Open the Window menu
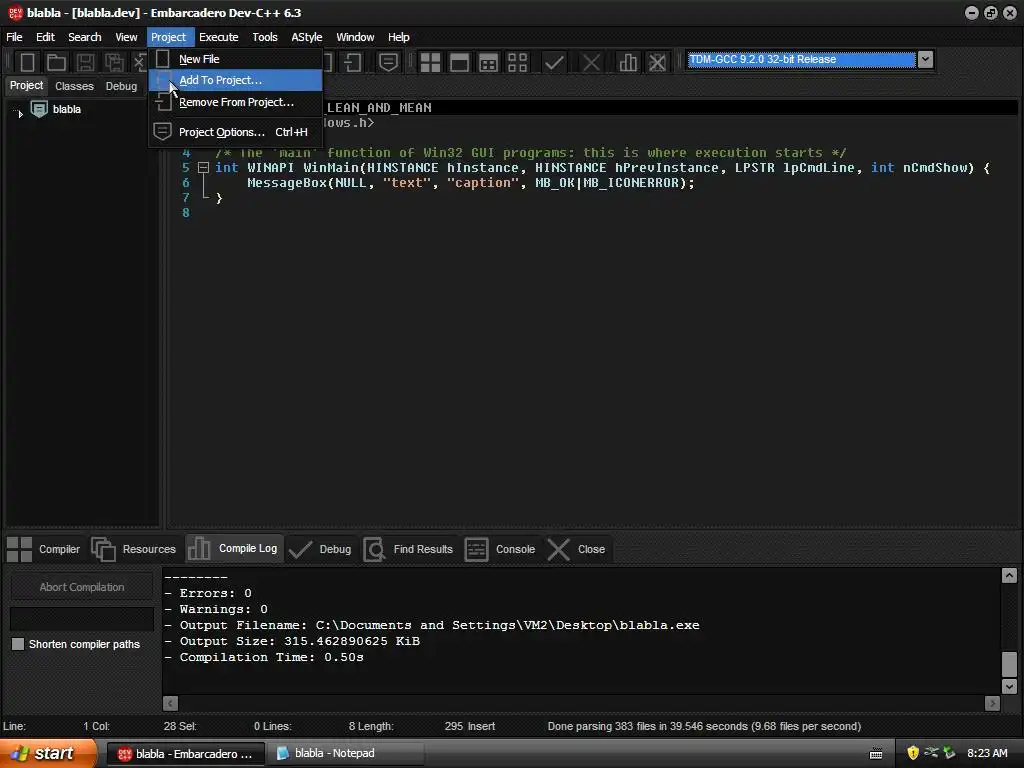The width and height of the screenshot is (1024, 768). 355,37
